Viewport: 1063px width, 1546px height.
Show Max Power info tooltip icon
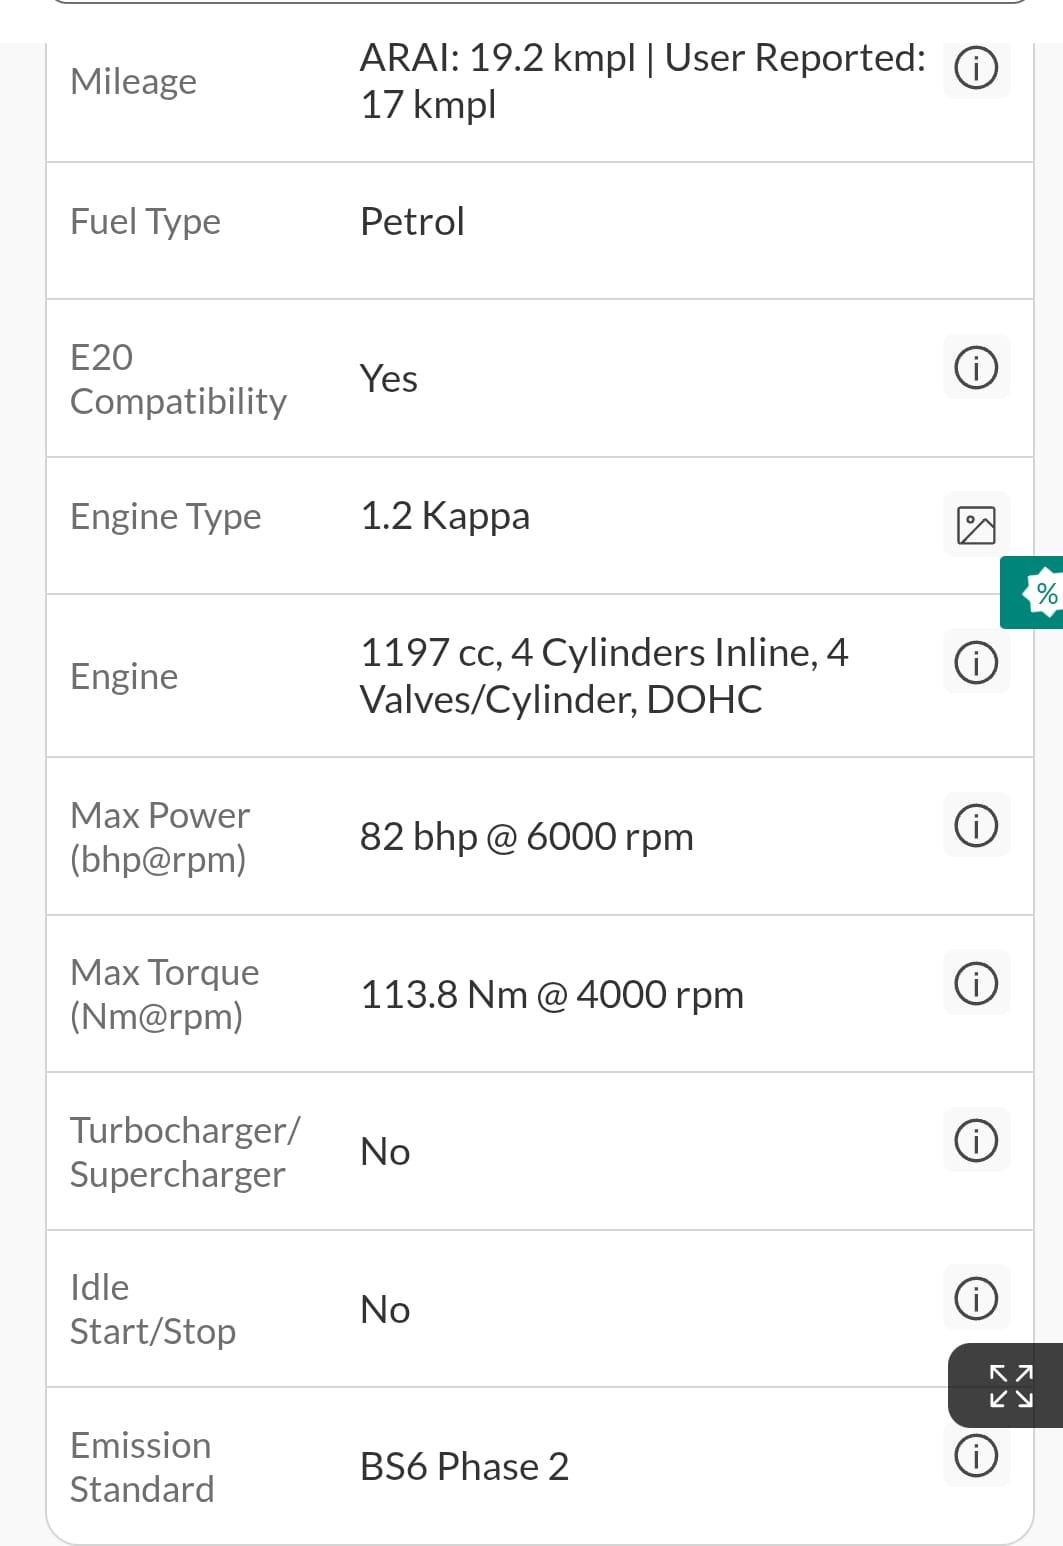(x=976, y=826)
